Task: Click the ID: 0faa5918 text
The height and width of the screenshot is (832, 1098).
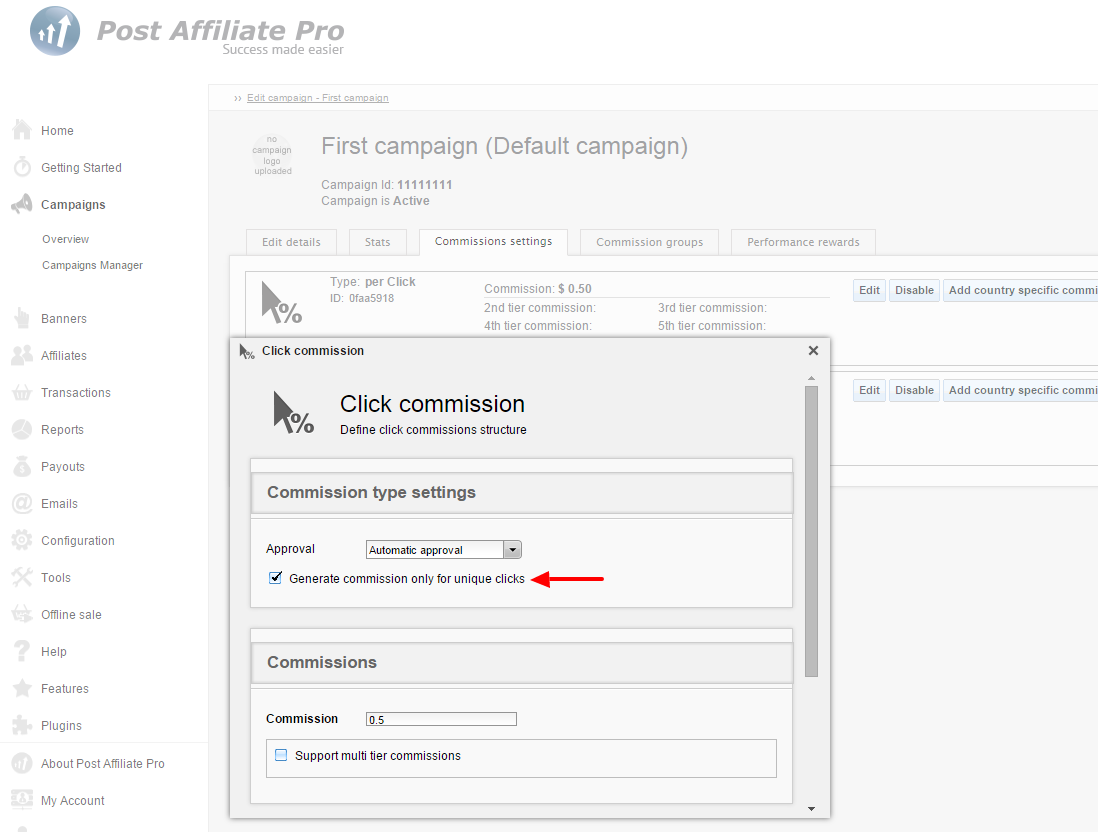Action: click(x=362, y=298)
